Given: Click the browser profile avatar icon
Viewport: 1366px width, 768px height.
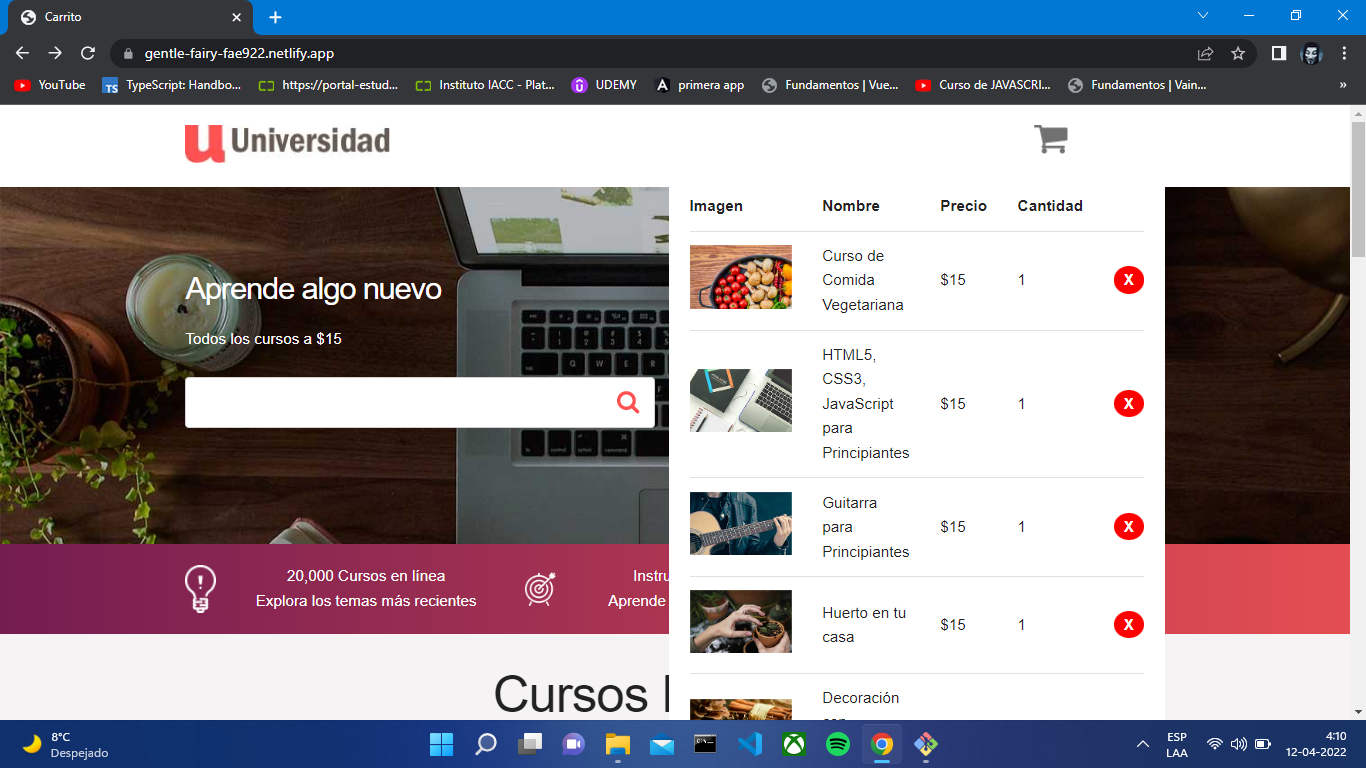Looking at the screenshot, I should pyautogui.click(x=1311, y=53).
